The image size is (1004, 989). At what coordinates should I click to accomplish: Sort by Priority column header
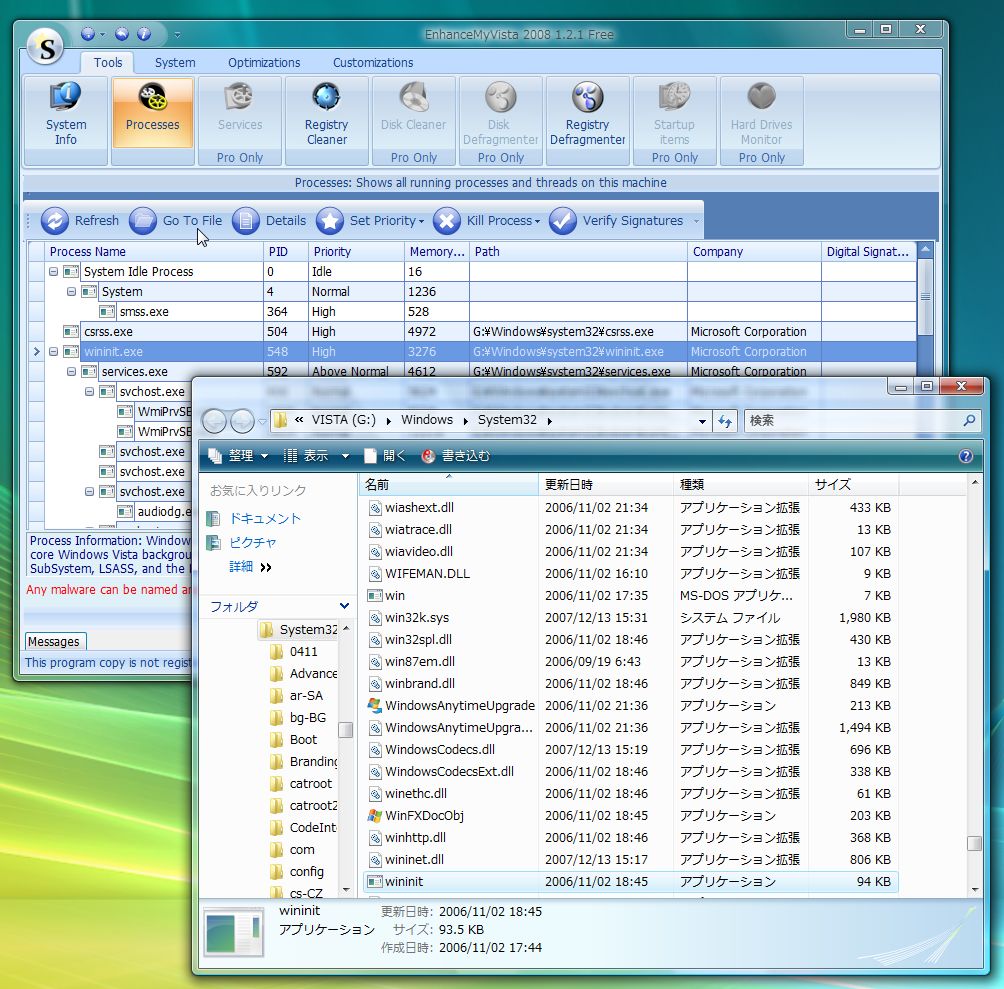(x=356, y=252)
